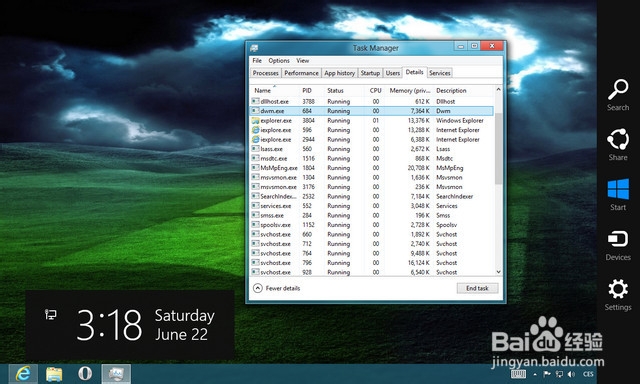Open the Options menu
This screenshot has height=384, width=640.
coord(279,60)
